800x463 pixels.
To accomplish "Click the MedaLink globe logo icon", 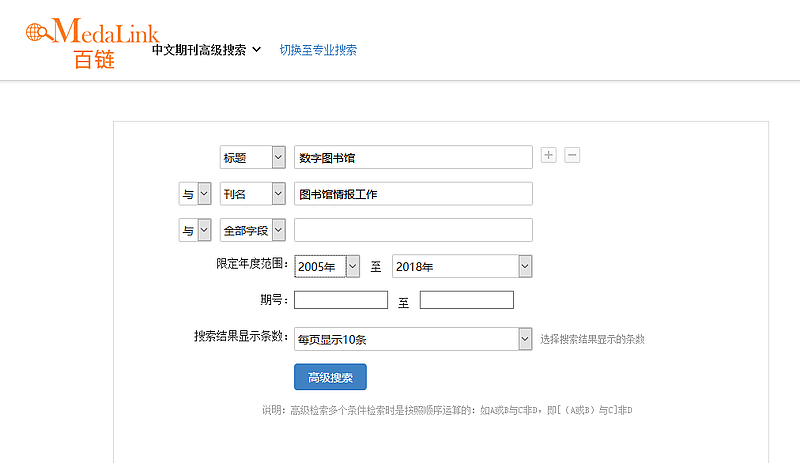I will [40, 33].
